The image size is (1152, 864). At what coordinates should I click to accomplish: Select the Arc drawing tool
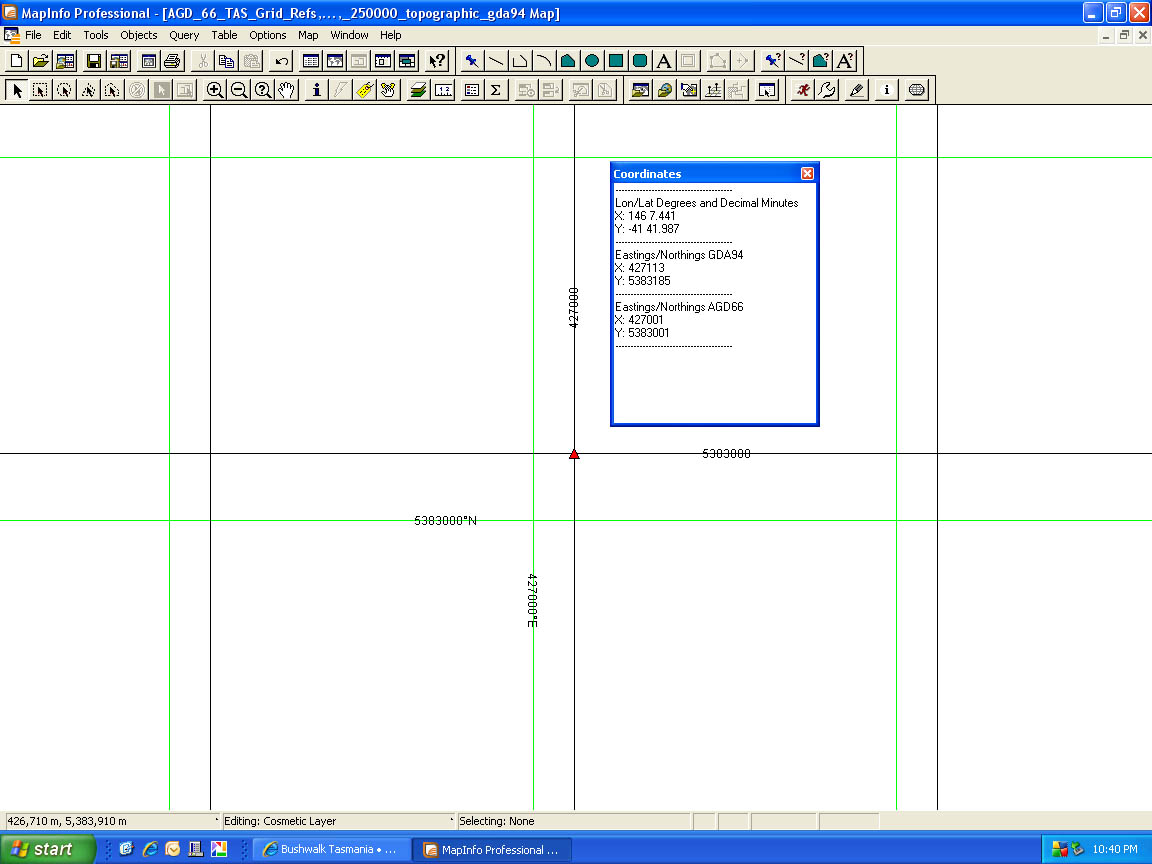pyautogui.click(x=544, y=61)
